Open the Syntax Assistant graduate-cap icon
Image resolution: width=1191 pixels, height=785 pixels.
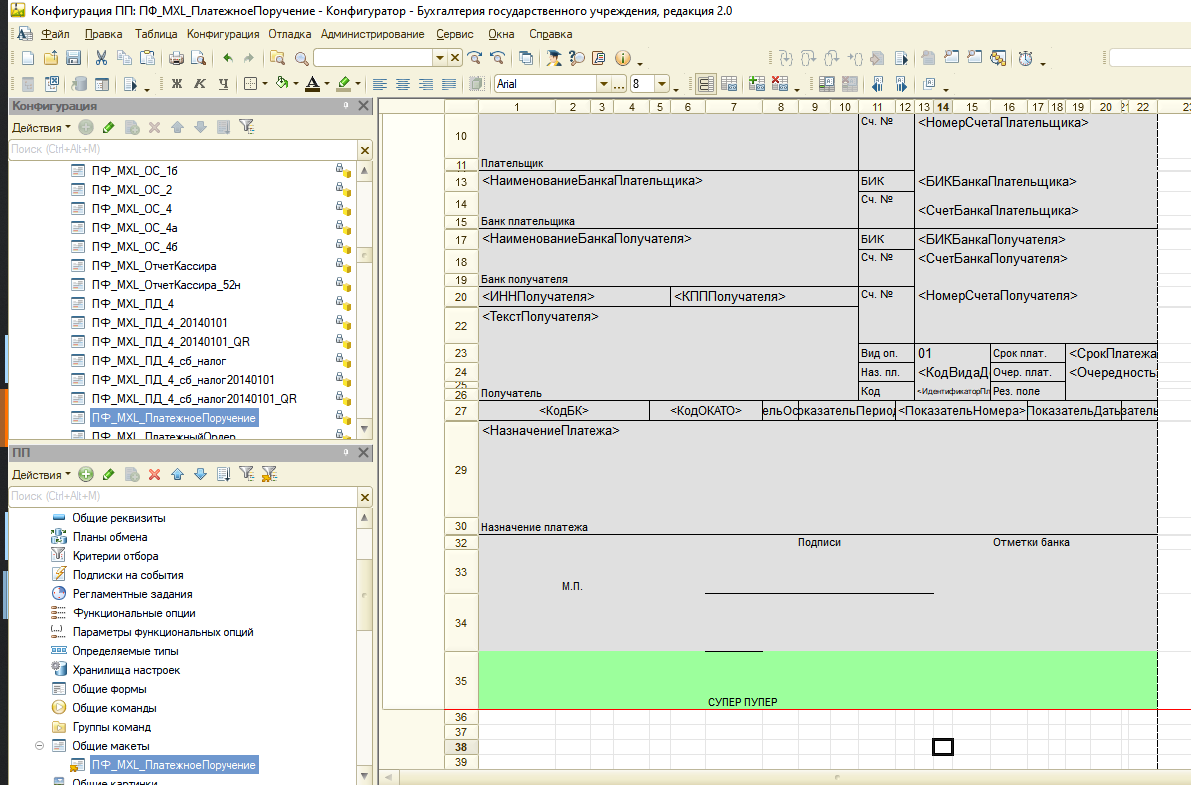(552, 59)
